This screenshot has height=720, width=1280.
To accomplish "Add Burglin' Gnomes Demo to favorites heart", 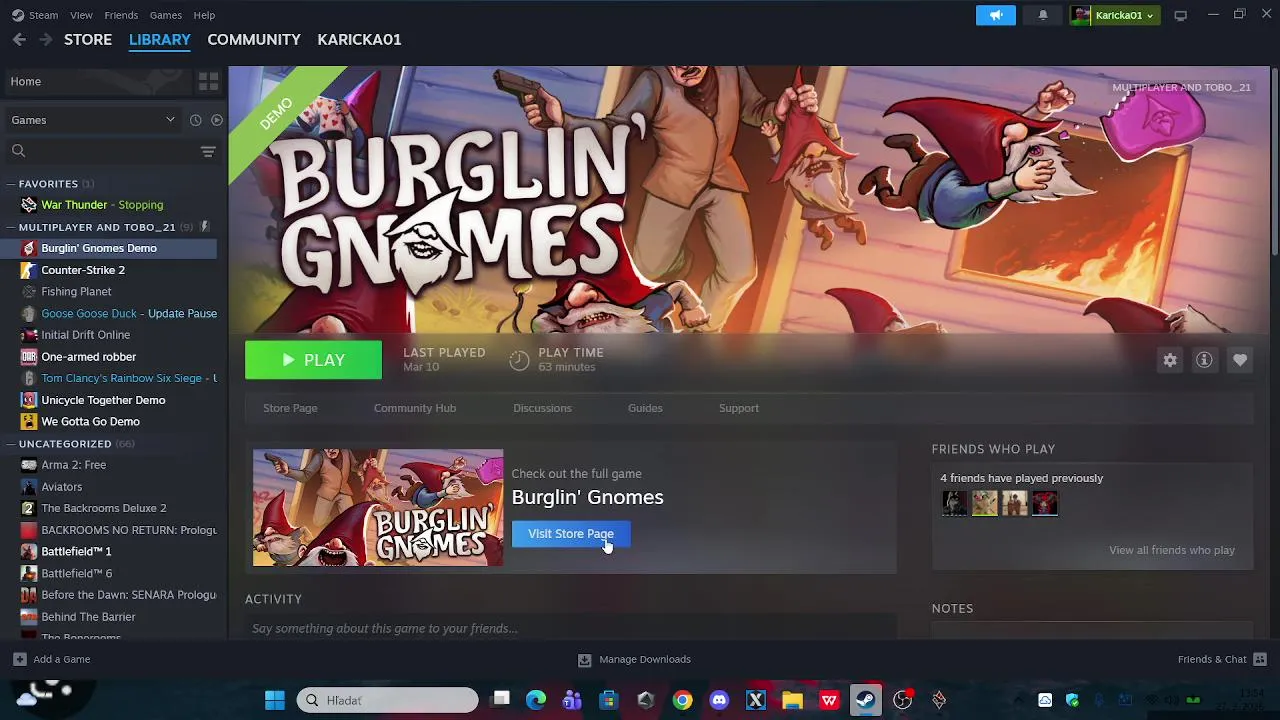I will coord(1240,360).
